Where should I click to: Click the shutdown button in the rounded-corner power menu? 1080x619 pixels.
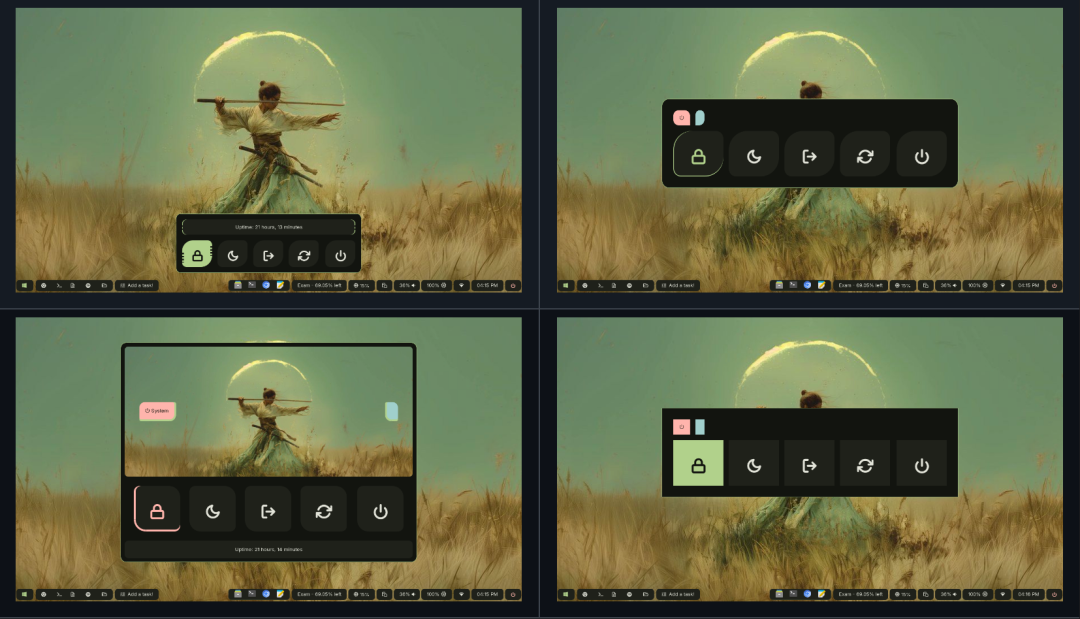click(x=922, y=155)
